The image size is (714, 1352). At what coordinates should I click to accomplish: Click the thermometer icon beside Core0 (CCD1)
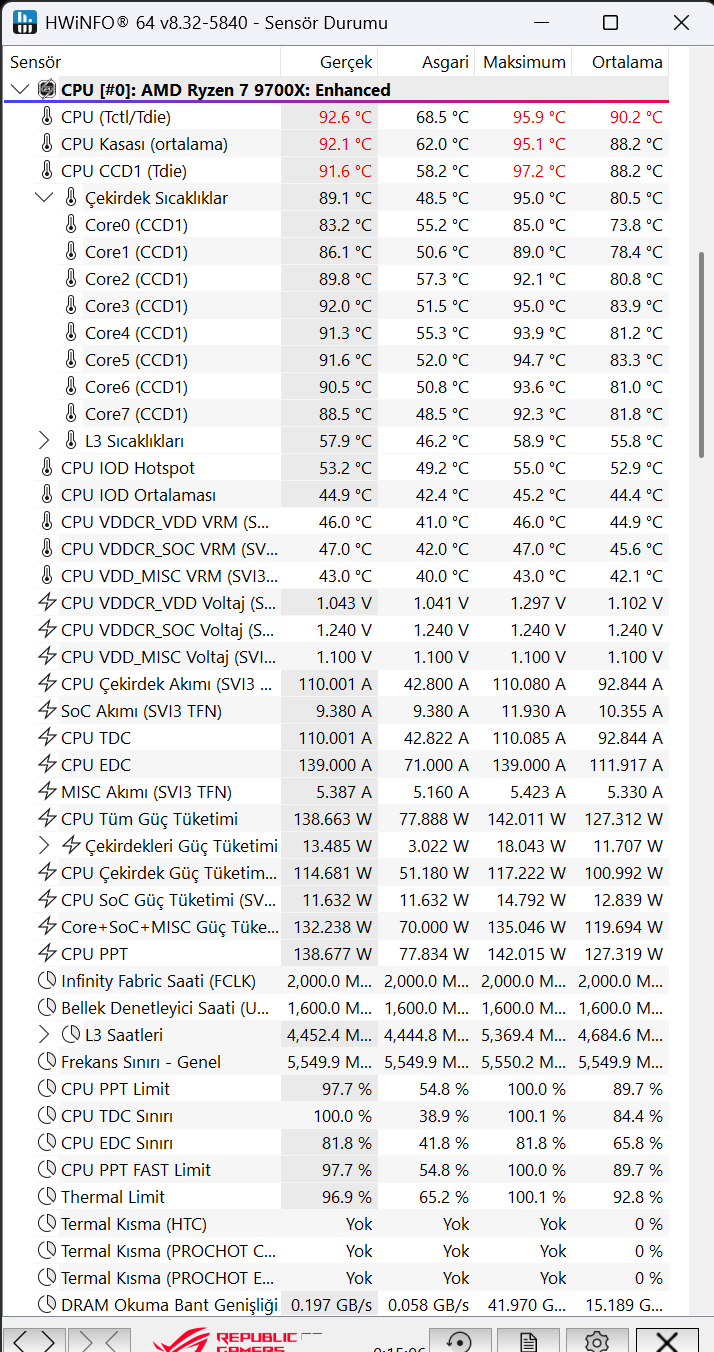(x=71, y=225)
